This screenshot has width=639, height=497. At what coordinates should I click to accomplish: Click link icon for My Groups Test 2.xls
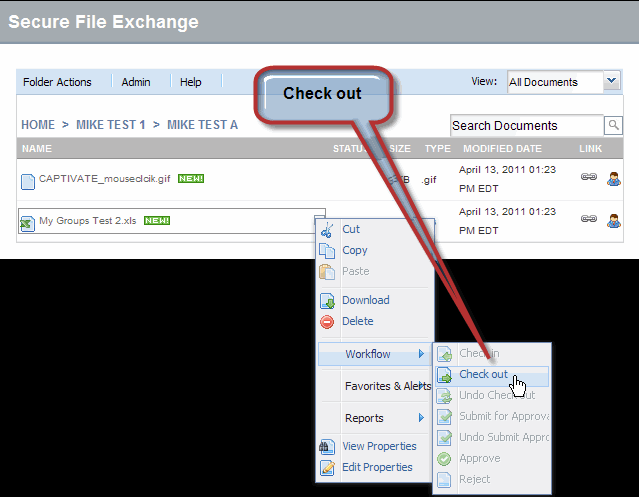589,219
